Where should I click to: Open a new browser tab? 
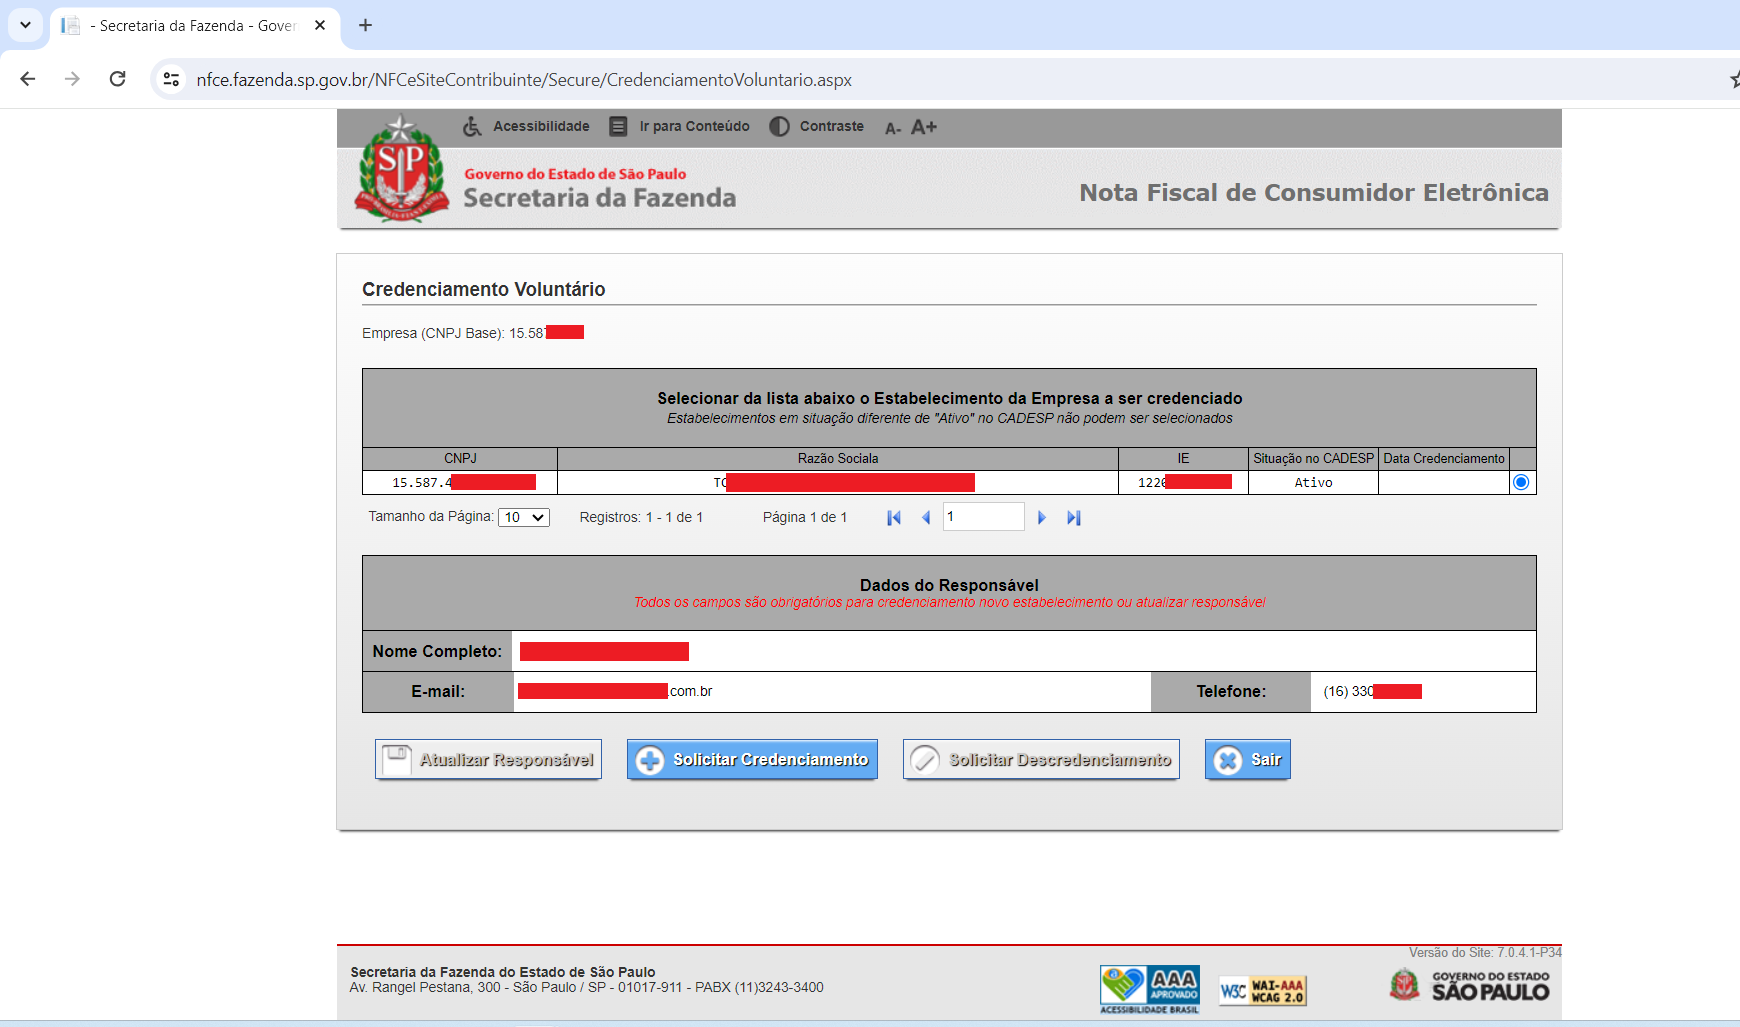(366, 26)
